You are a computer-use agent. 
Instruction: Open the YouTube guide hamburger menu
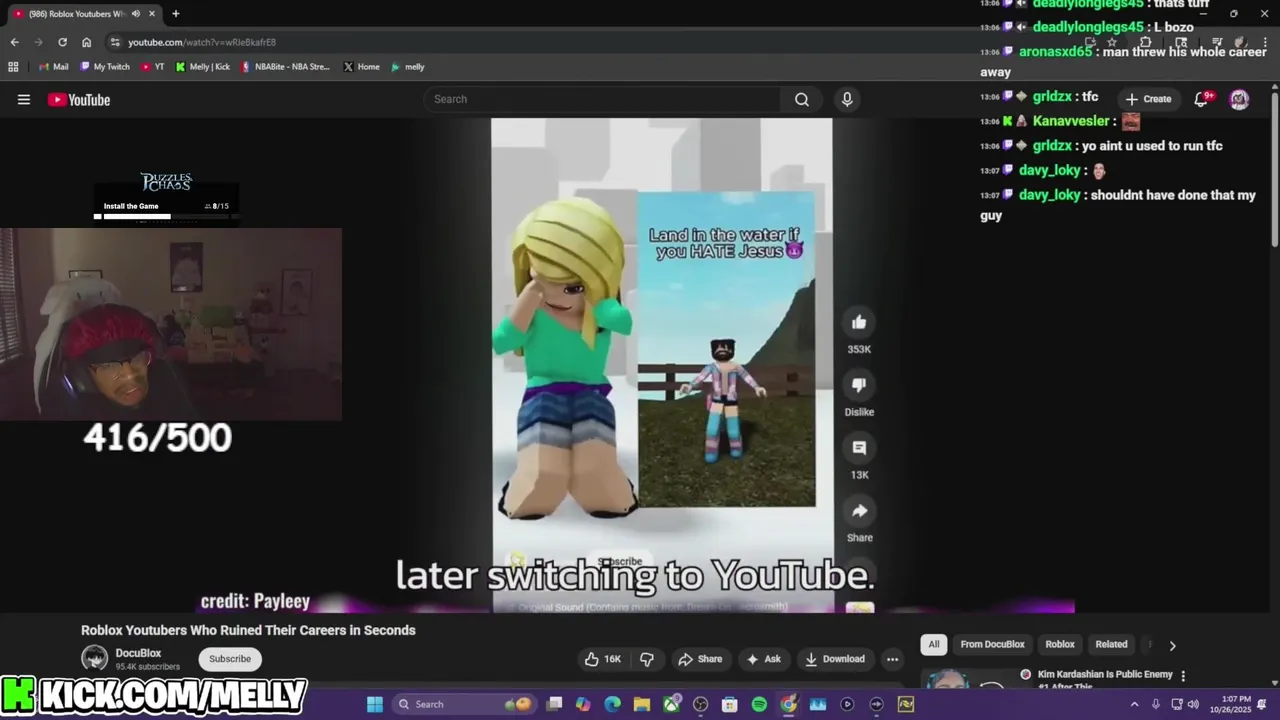(x=24, y=99)
